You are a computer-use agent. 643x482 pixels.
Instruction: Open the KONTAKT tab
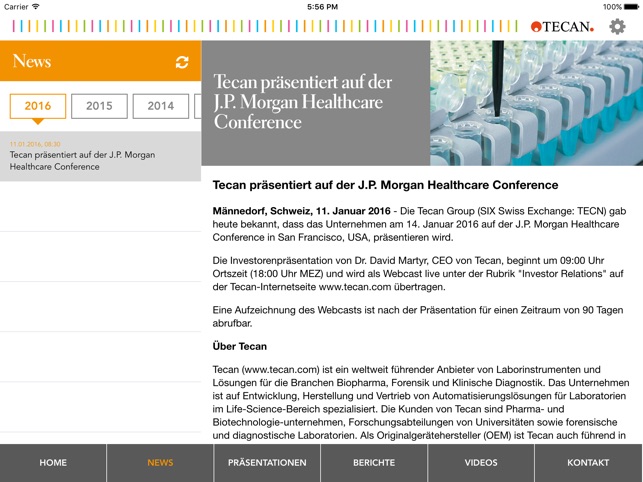588,463
